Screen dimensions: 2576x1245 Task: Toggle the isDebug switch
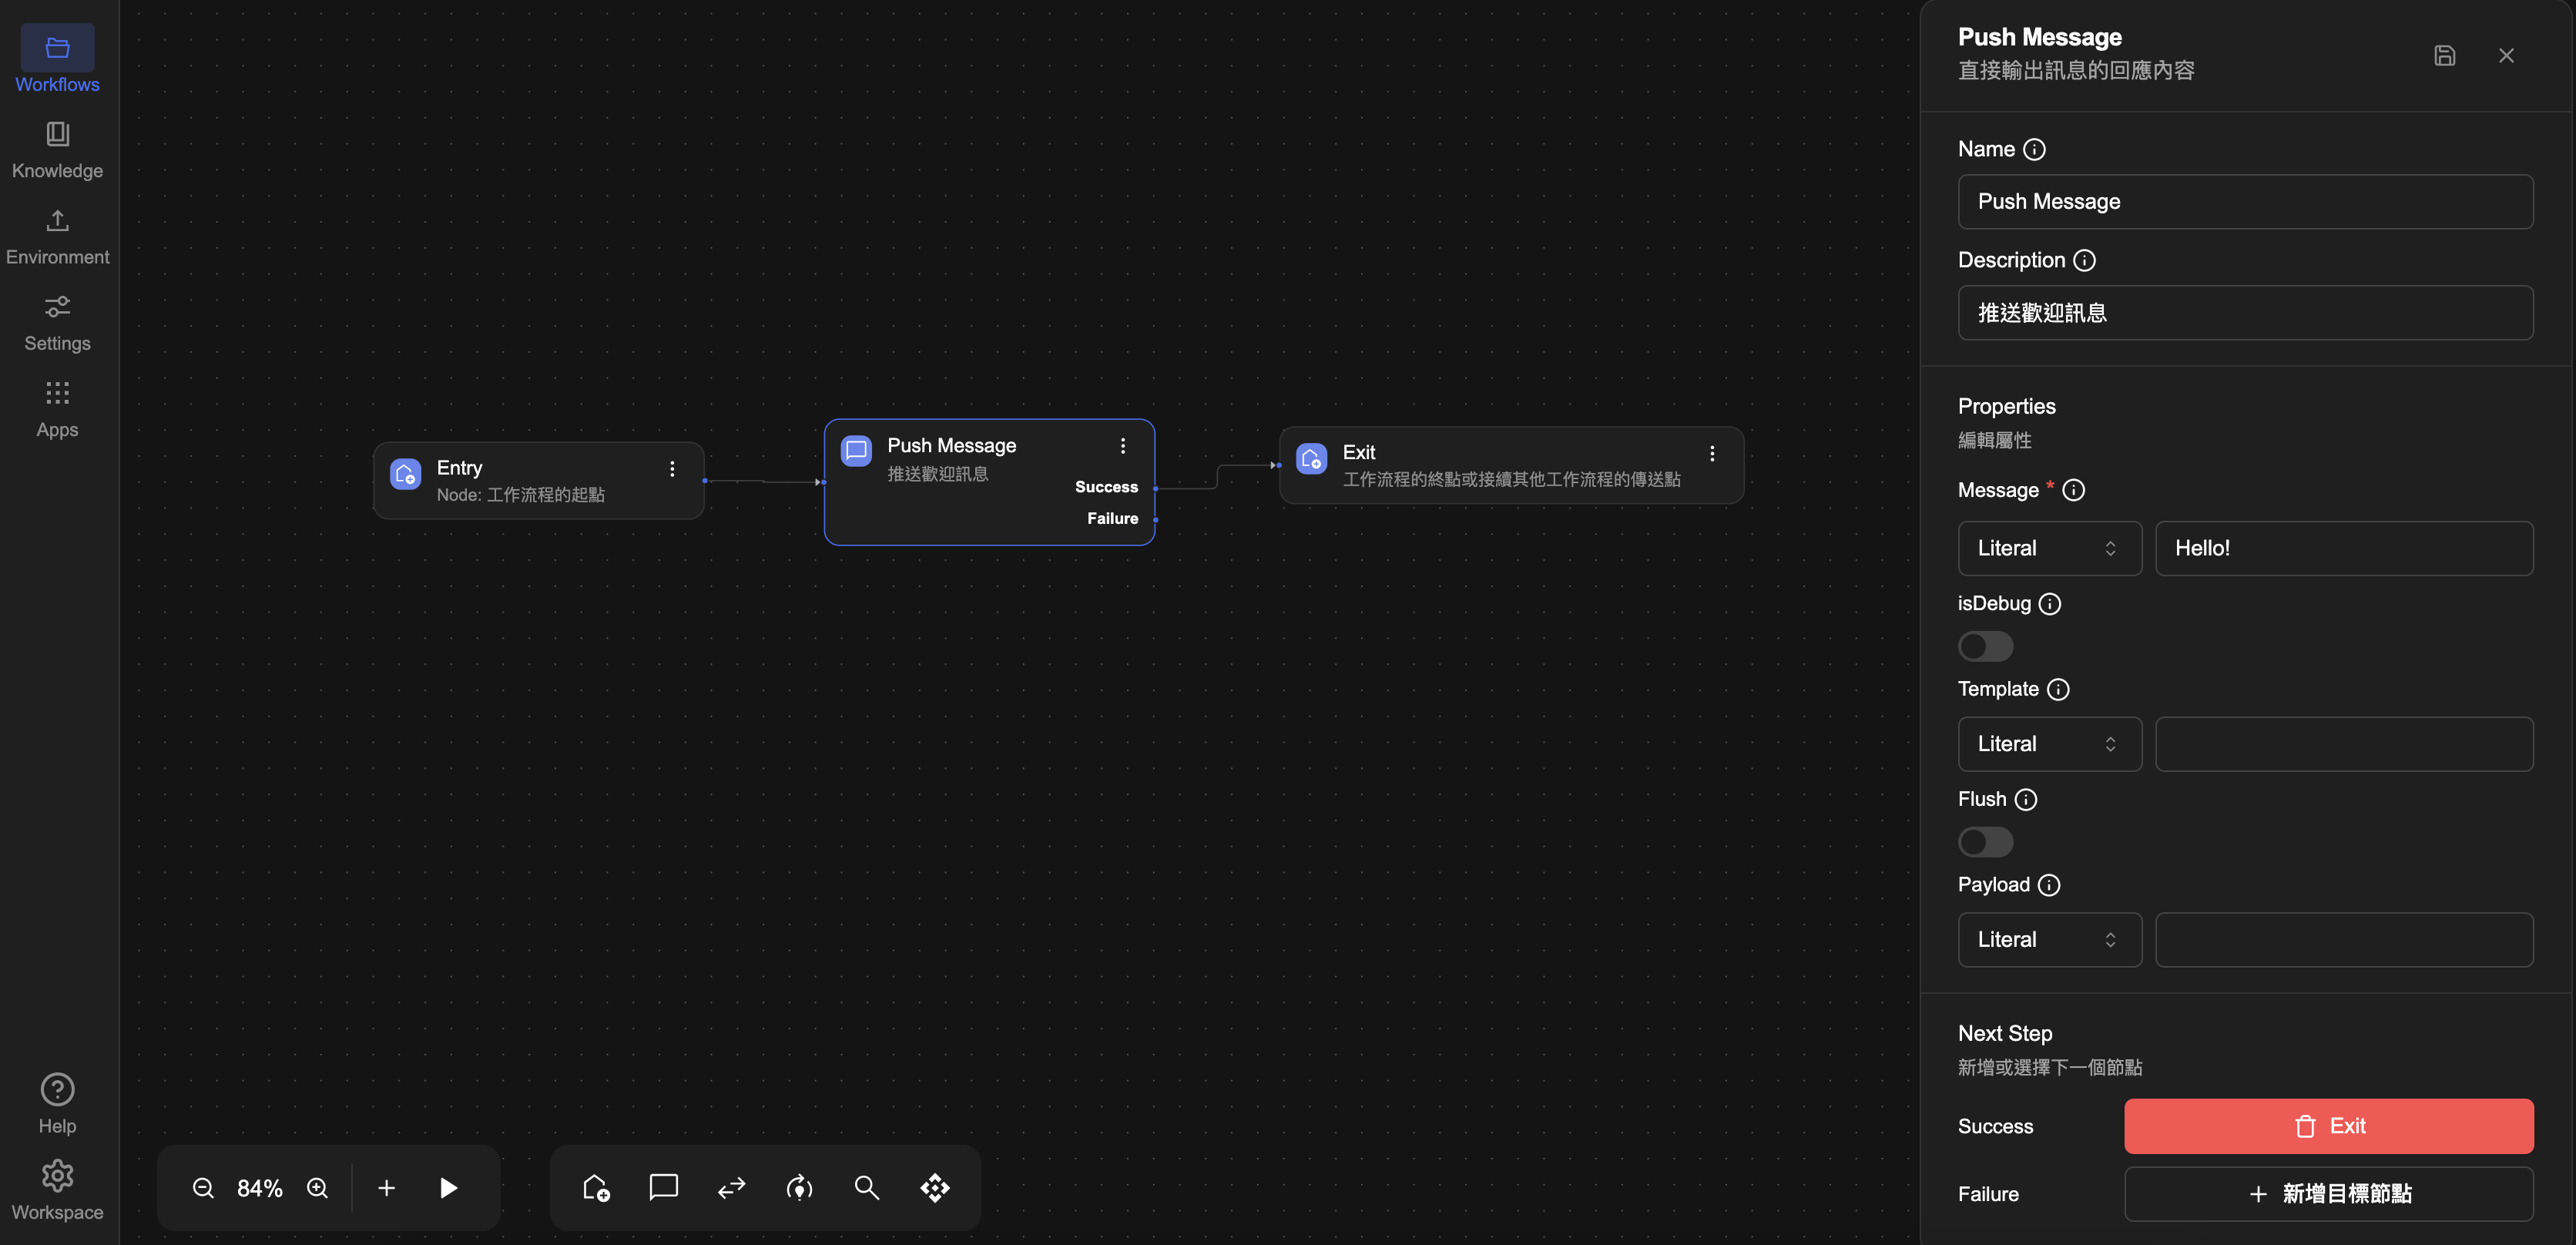pyautogui.click(x=1985, y=647)
